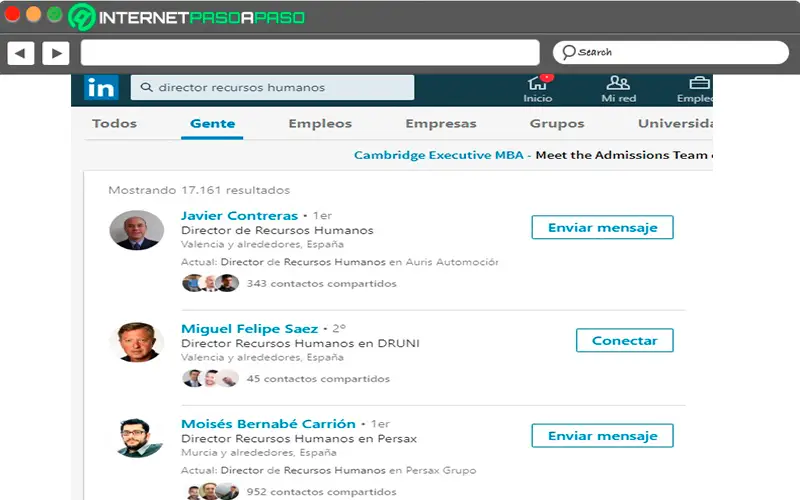
Task: Send message to Moisés Bernabé Carrión
Action: pyautogui.click(x=602, y=436)
